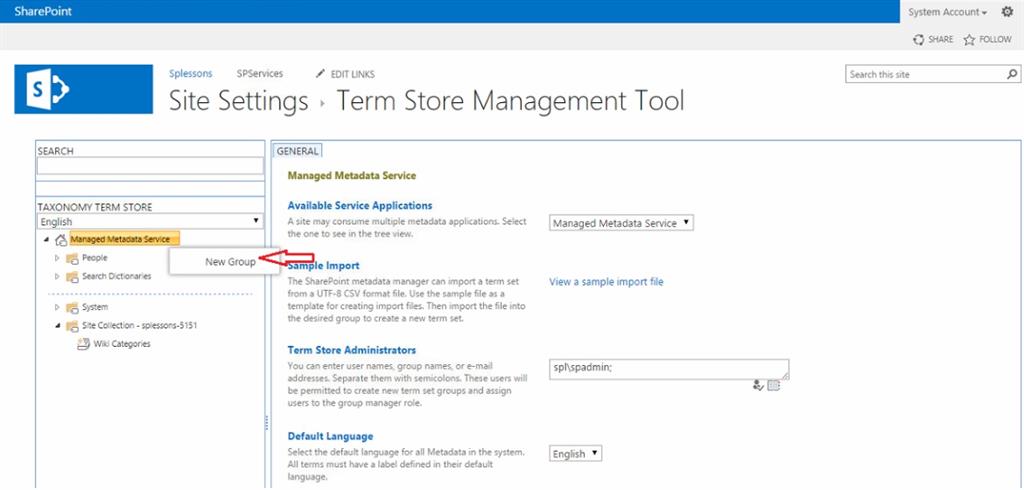Select the GENERAL tab
1024x490 pixels.
(x=297, y=151)
